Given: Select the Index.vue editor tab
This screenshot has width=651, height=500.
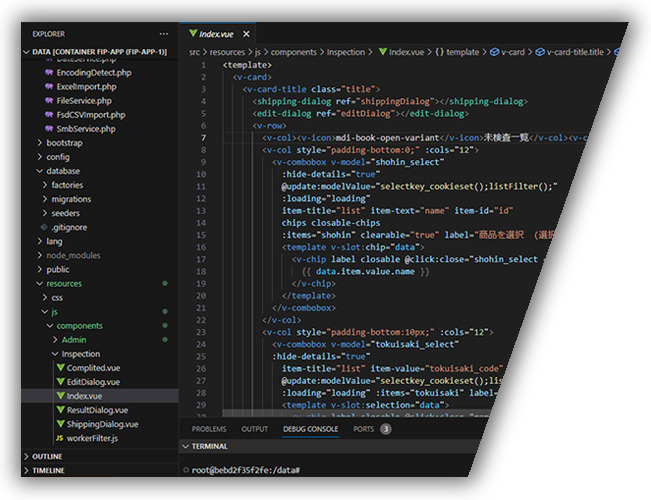Looking at the screenshot, I should (x=217, y=34).
